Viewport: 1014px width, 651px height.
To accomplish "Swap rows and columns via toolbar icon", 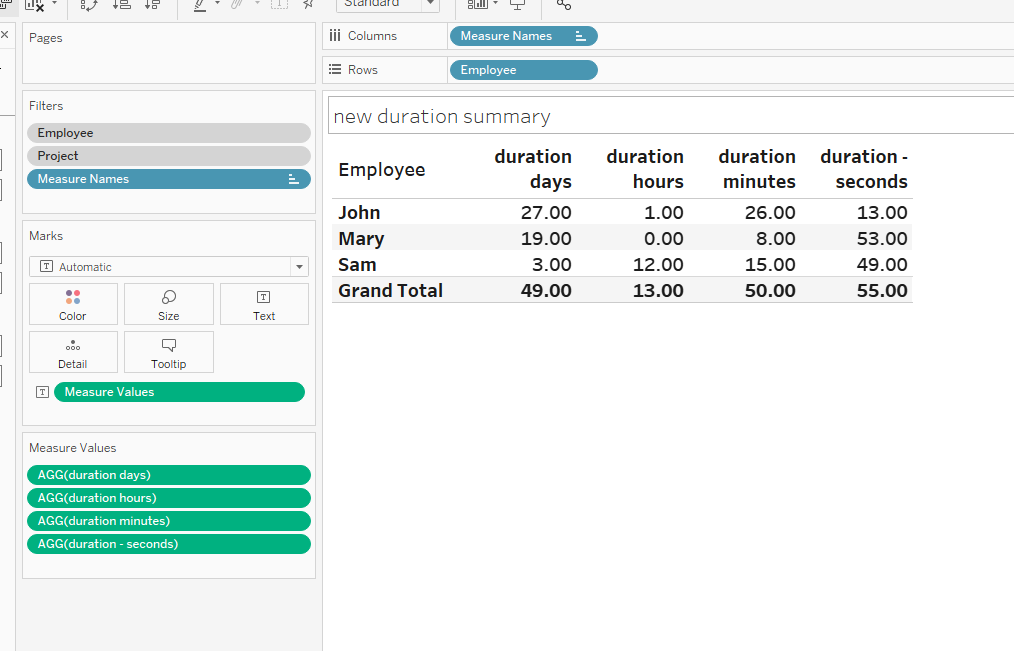I will point(89,5).
